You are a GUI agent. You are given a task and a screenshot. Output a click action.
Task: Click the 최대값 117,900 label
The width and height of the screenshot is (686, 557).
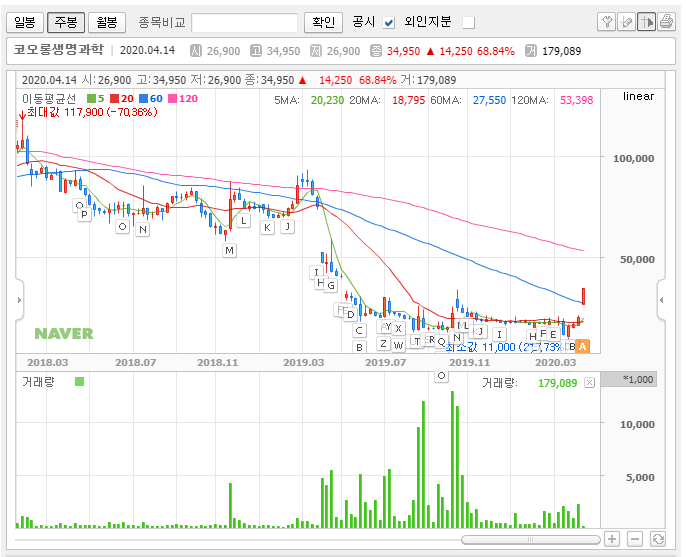pyautogui.click(x=92, y=112)
